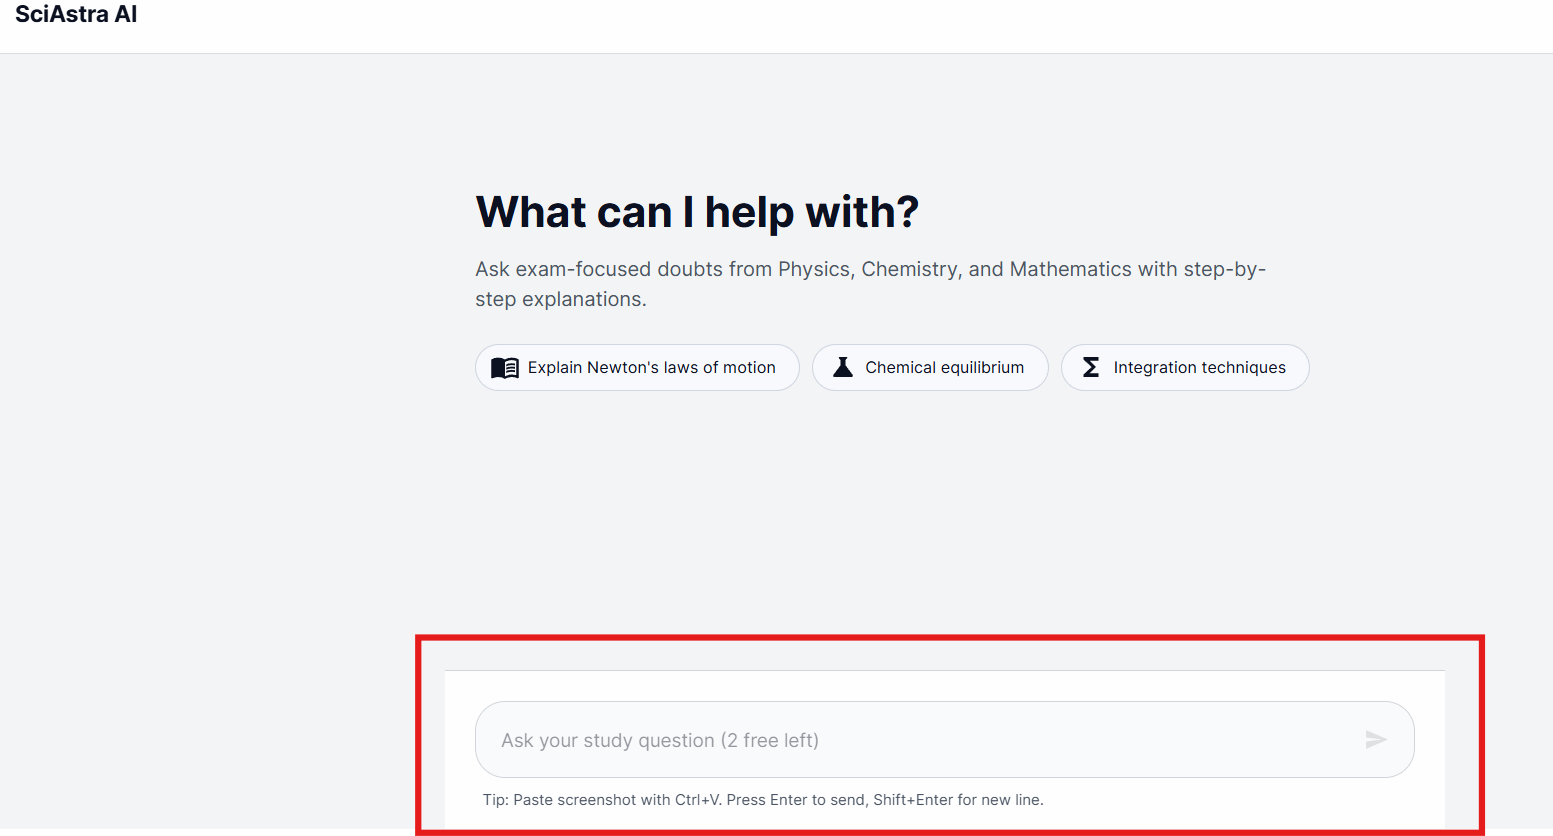Select the "Explain Newton's laws of motion" suggestion

(651, 368)
